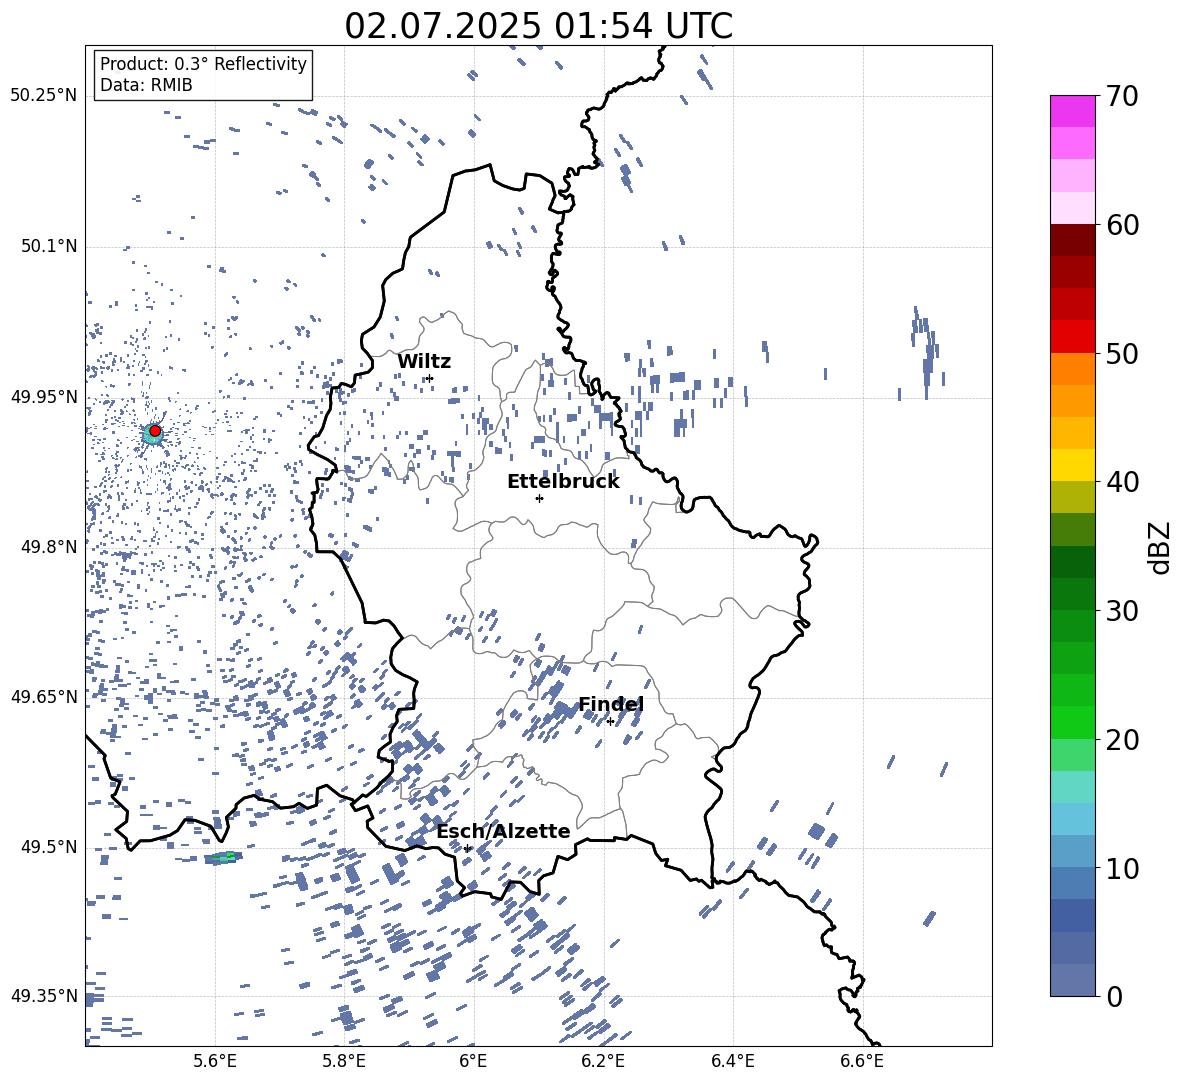Viewport: 1184px width, 1081px height.
Task: Click the 5.8°E longitude label
Action: tap(344, 1061)
